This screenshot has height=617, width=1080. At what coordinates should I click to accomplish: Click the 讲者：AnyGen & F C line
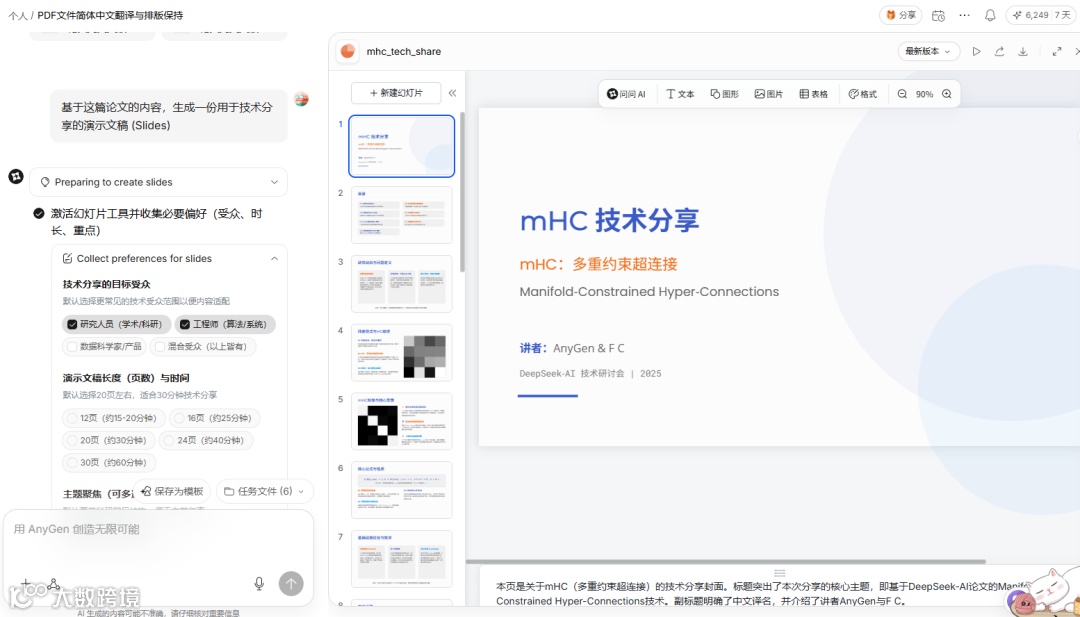pyautogui.click(x=572, y=348)
